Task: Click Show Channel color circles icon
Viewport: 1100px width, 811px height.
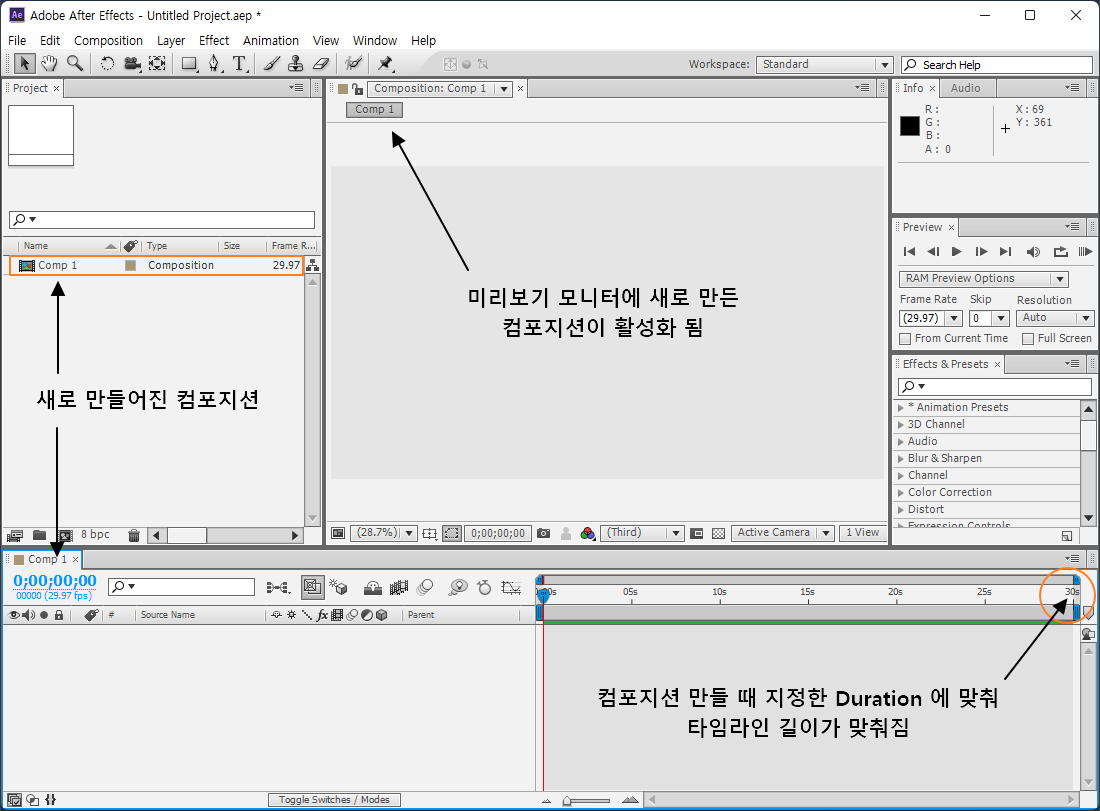Action: click(x=588, y=533)
